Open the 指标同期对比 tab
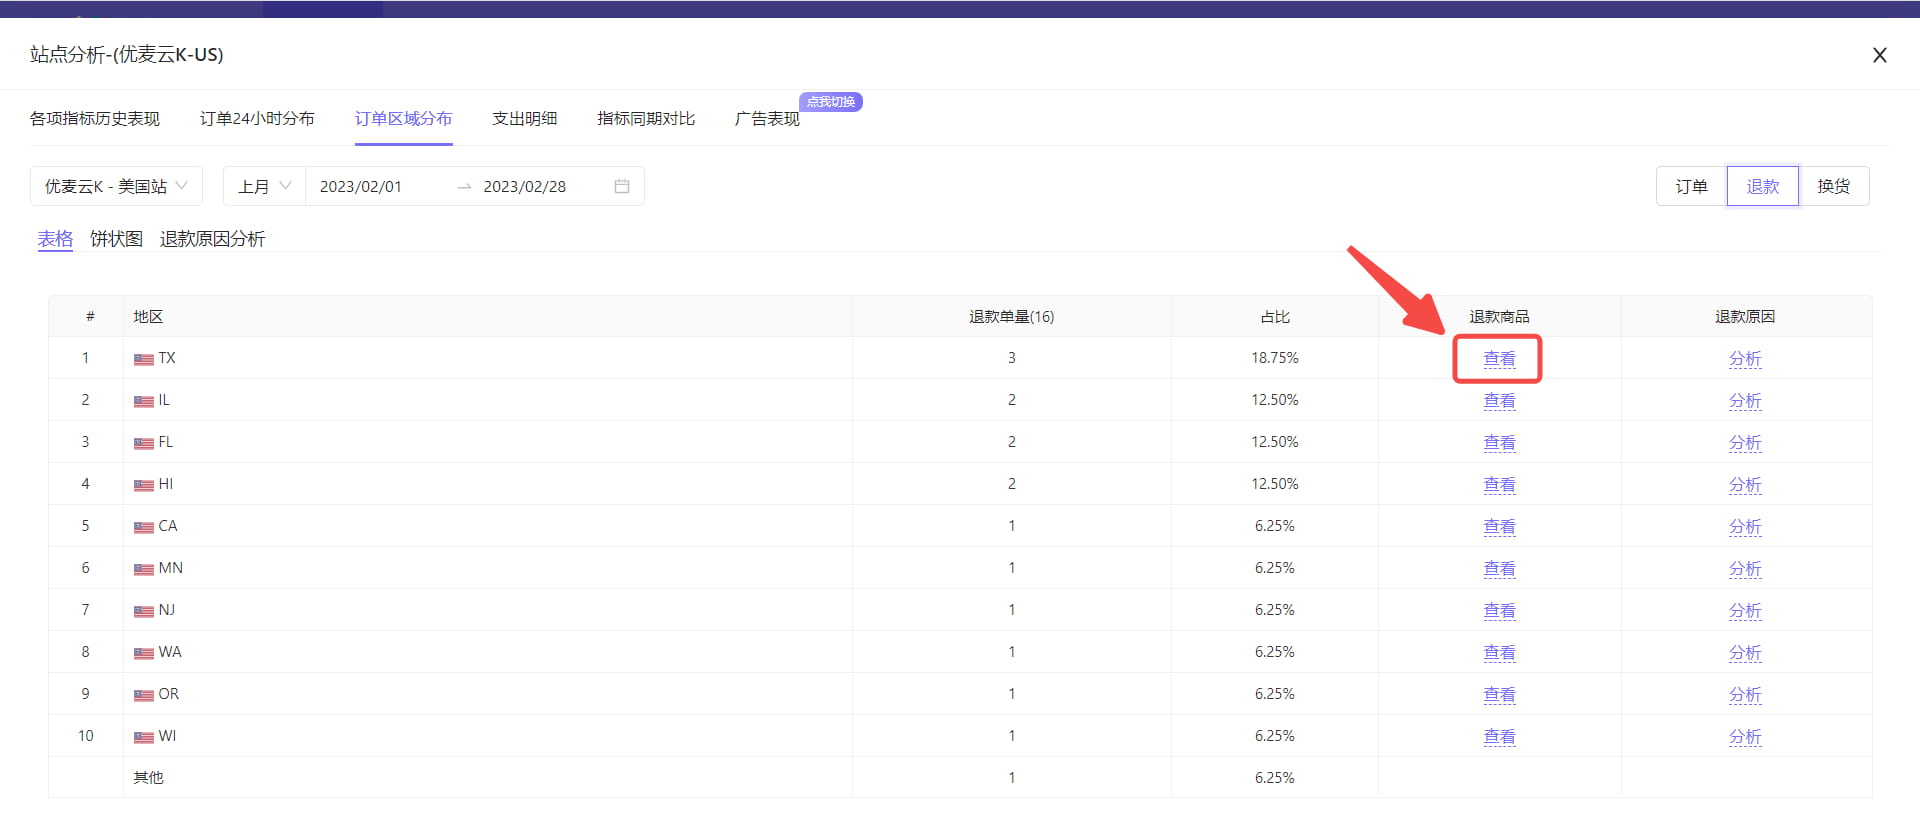The width and height of the screenshot is (1920, 825). pos(646,118)
